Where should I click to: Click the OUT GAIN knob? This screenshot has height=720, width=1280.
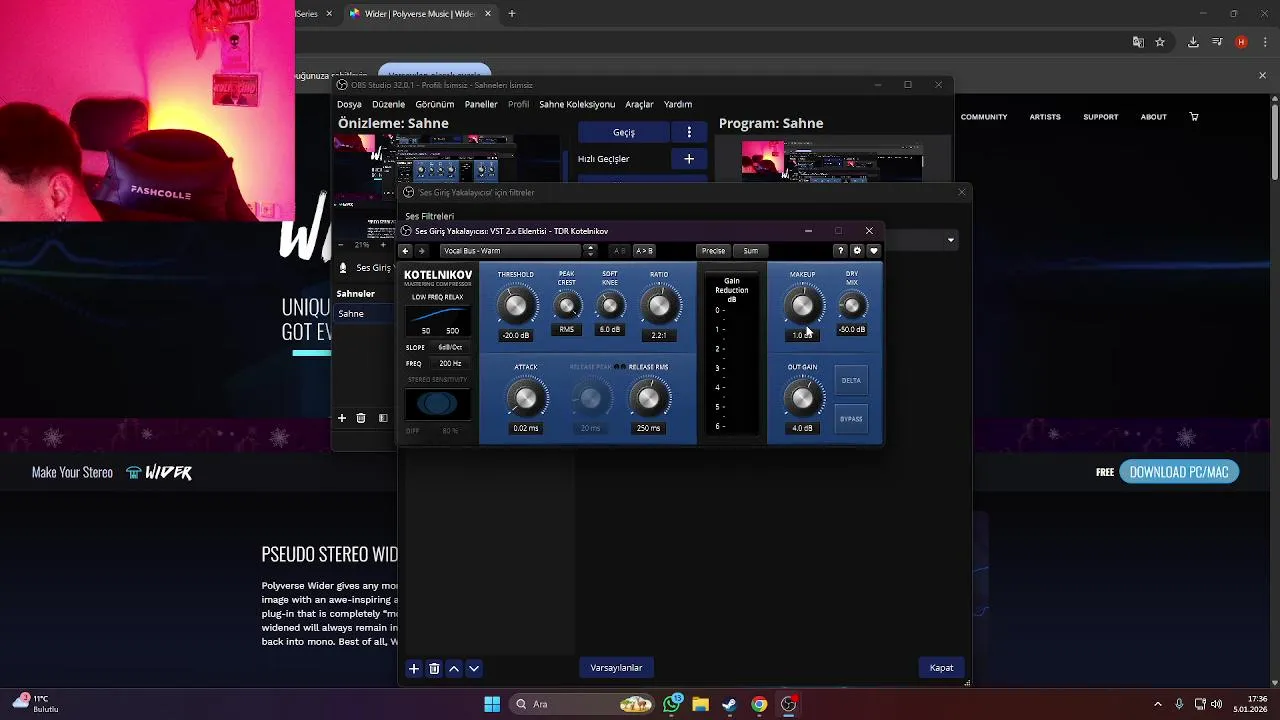coord(802,399)
